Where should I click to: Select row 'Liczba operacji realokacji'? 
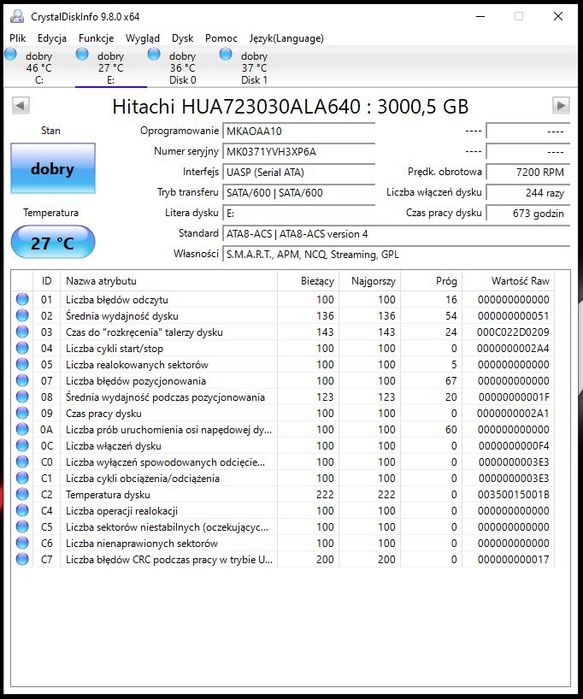[283, 510]
